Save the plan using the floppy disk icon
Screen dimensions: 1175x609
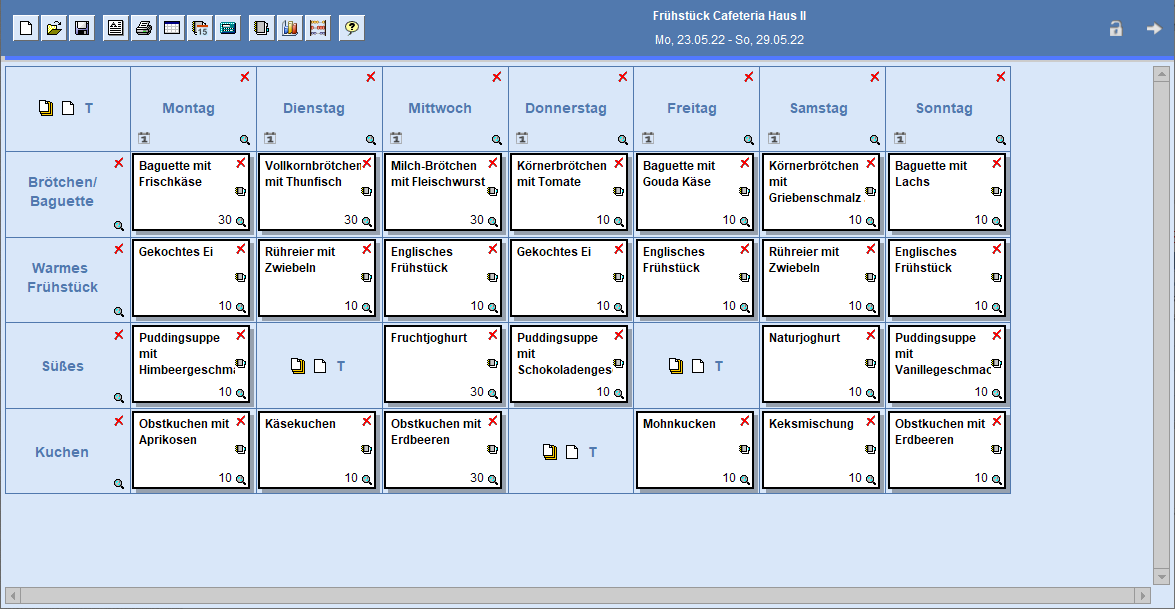coord(82,28)
